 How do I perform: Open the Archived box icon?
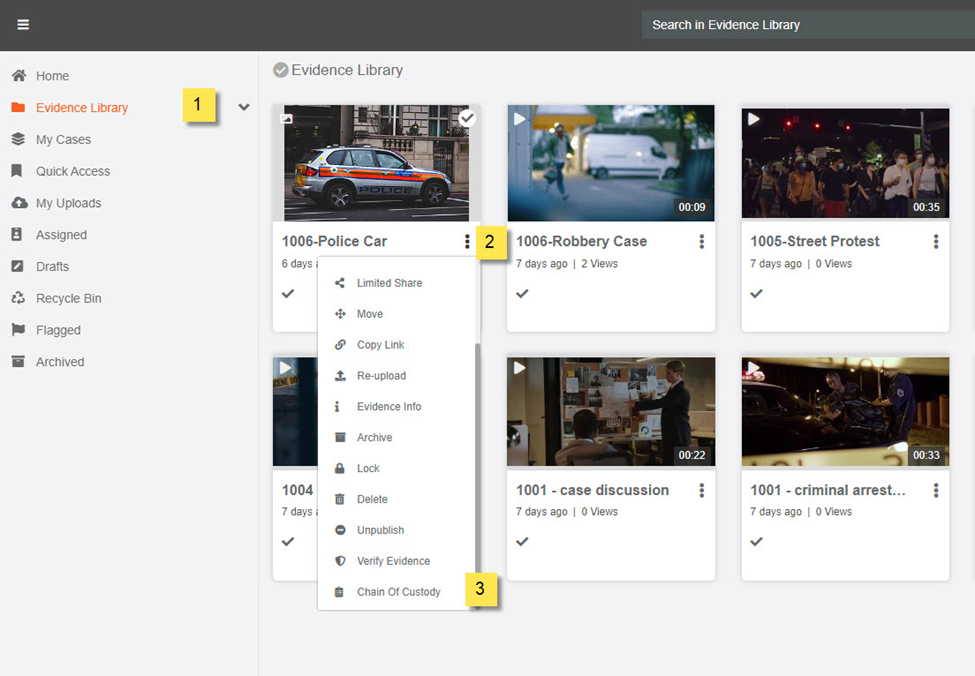20,361
